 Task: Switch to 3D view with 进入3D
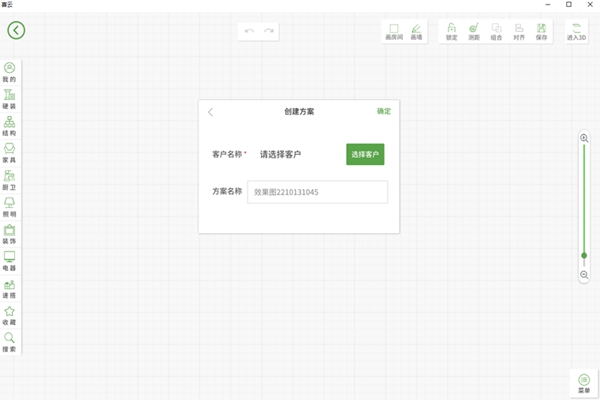point(577,31)
